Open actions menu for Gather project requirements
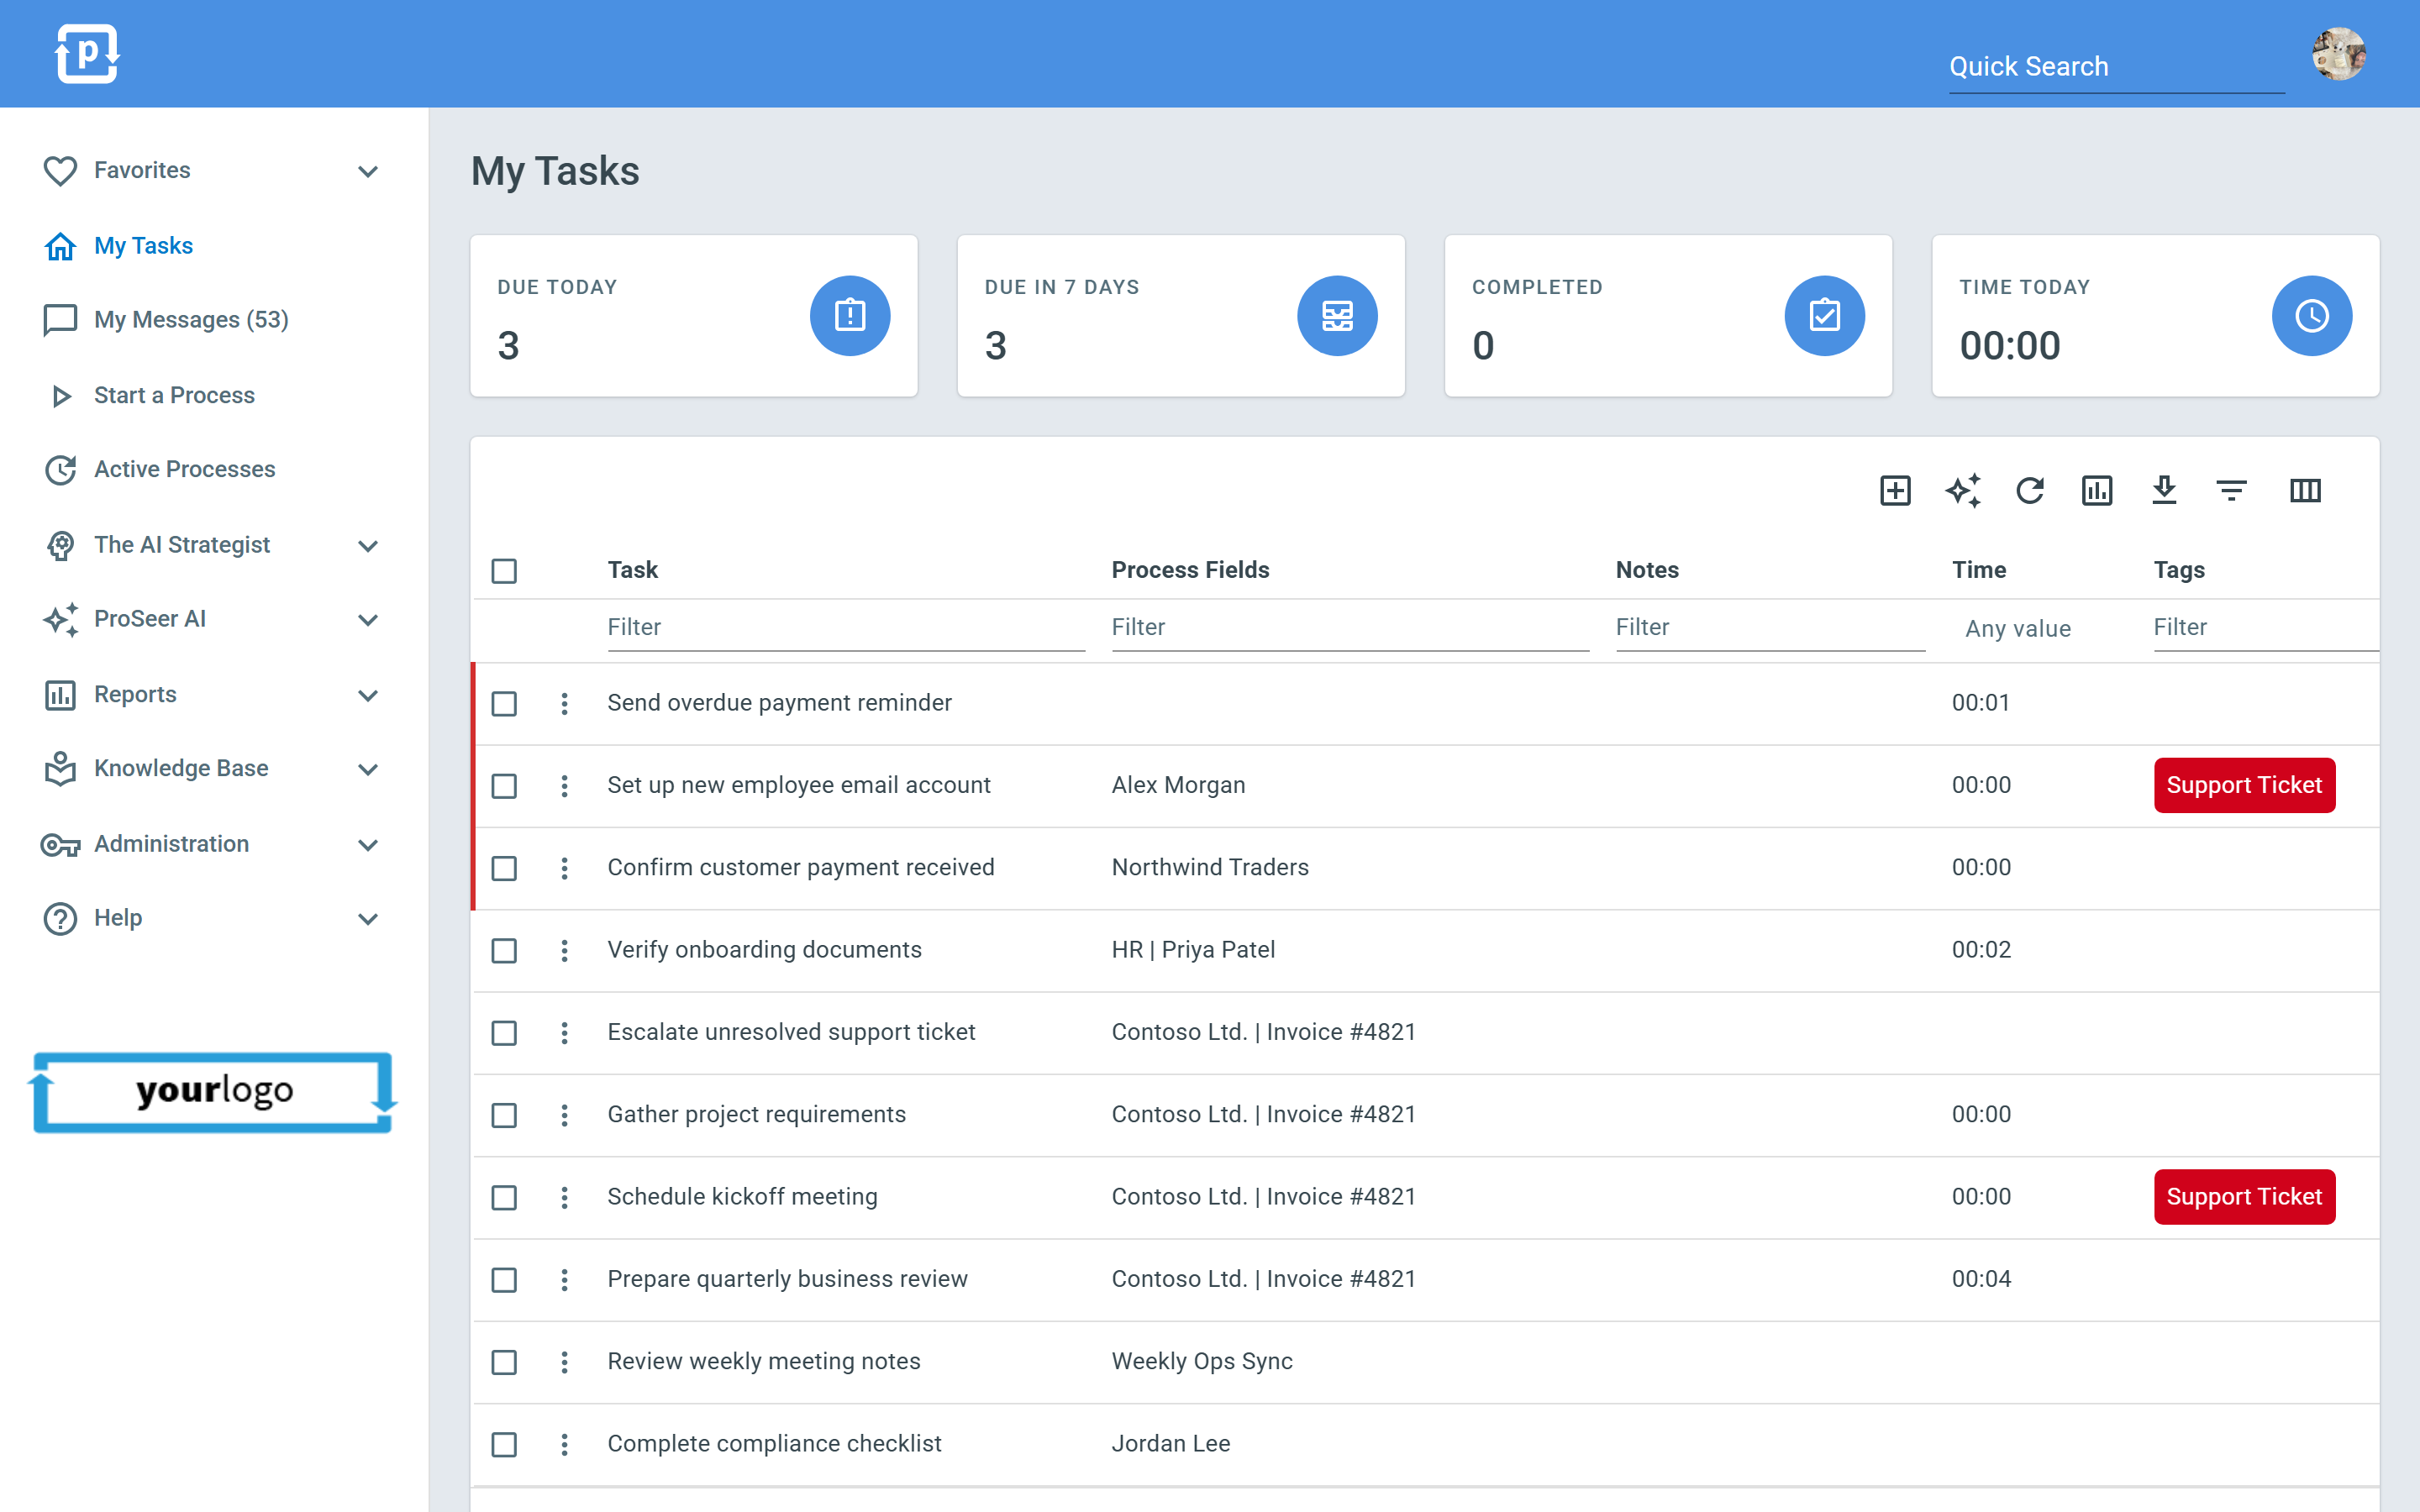 [564, 1115]
